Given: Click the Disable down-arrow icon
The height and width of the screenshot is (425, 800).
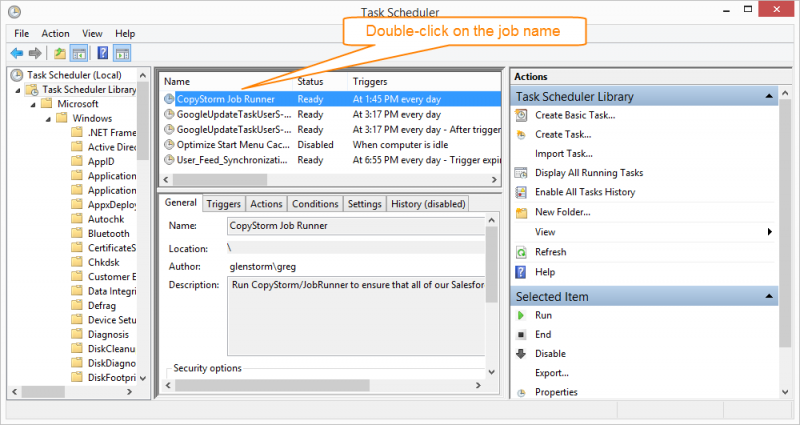Looking at the screenshot, I should pyautogui.click(x=521, y=354).
